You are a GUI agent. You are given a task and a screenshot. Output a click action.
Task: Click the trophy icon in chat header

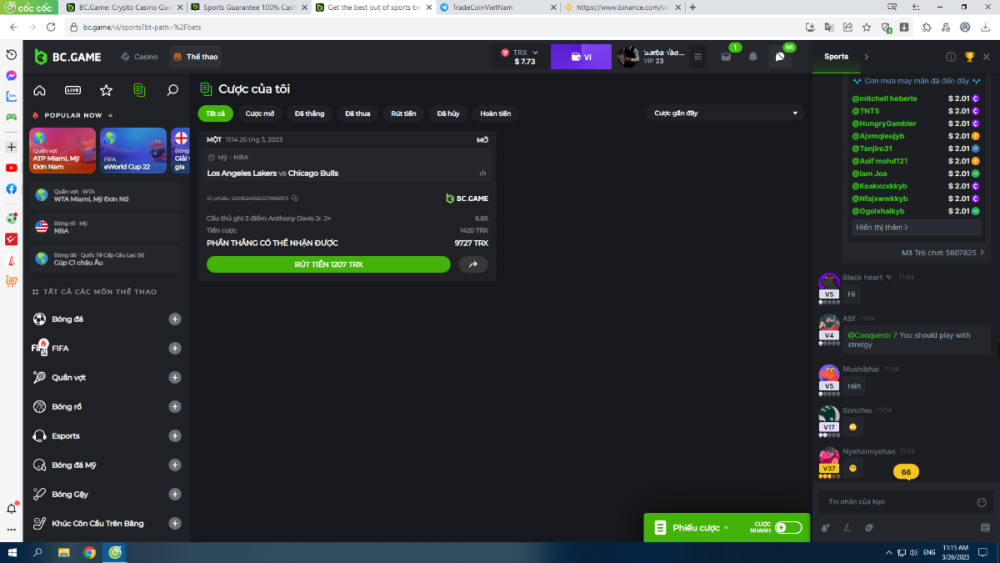[968, 57]
